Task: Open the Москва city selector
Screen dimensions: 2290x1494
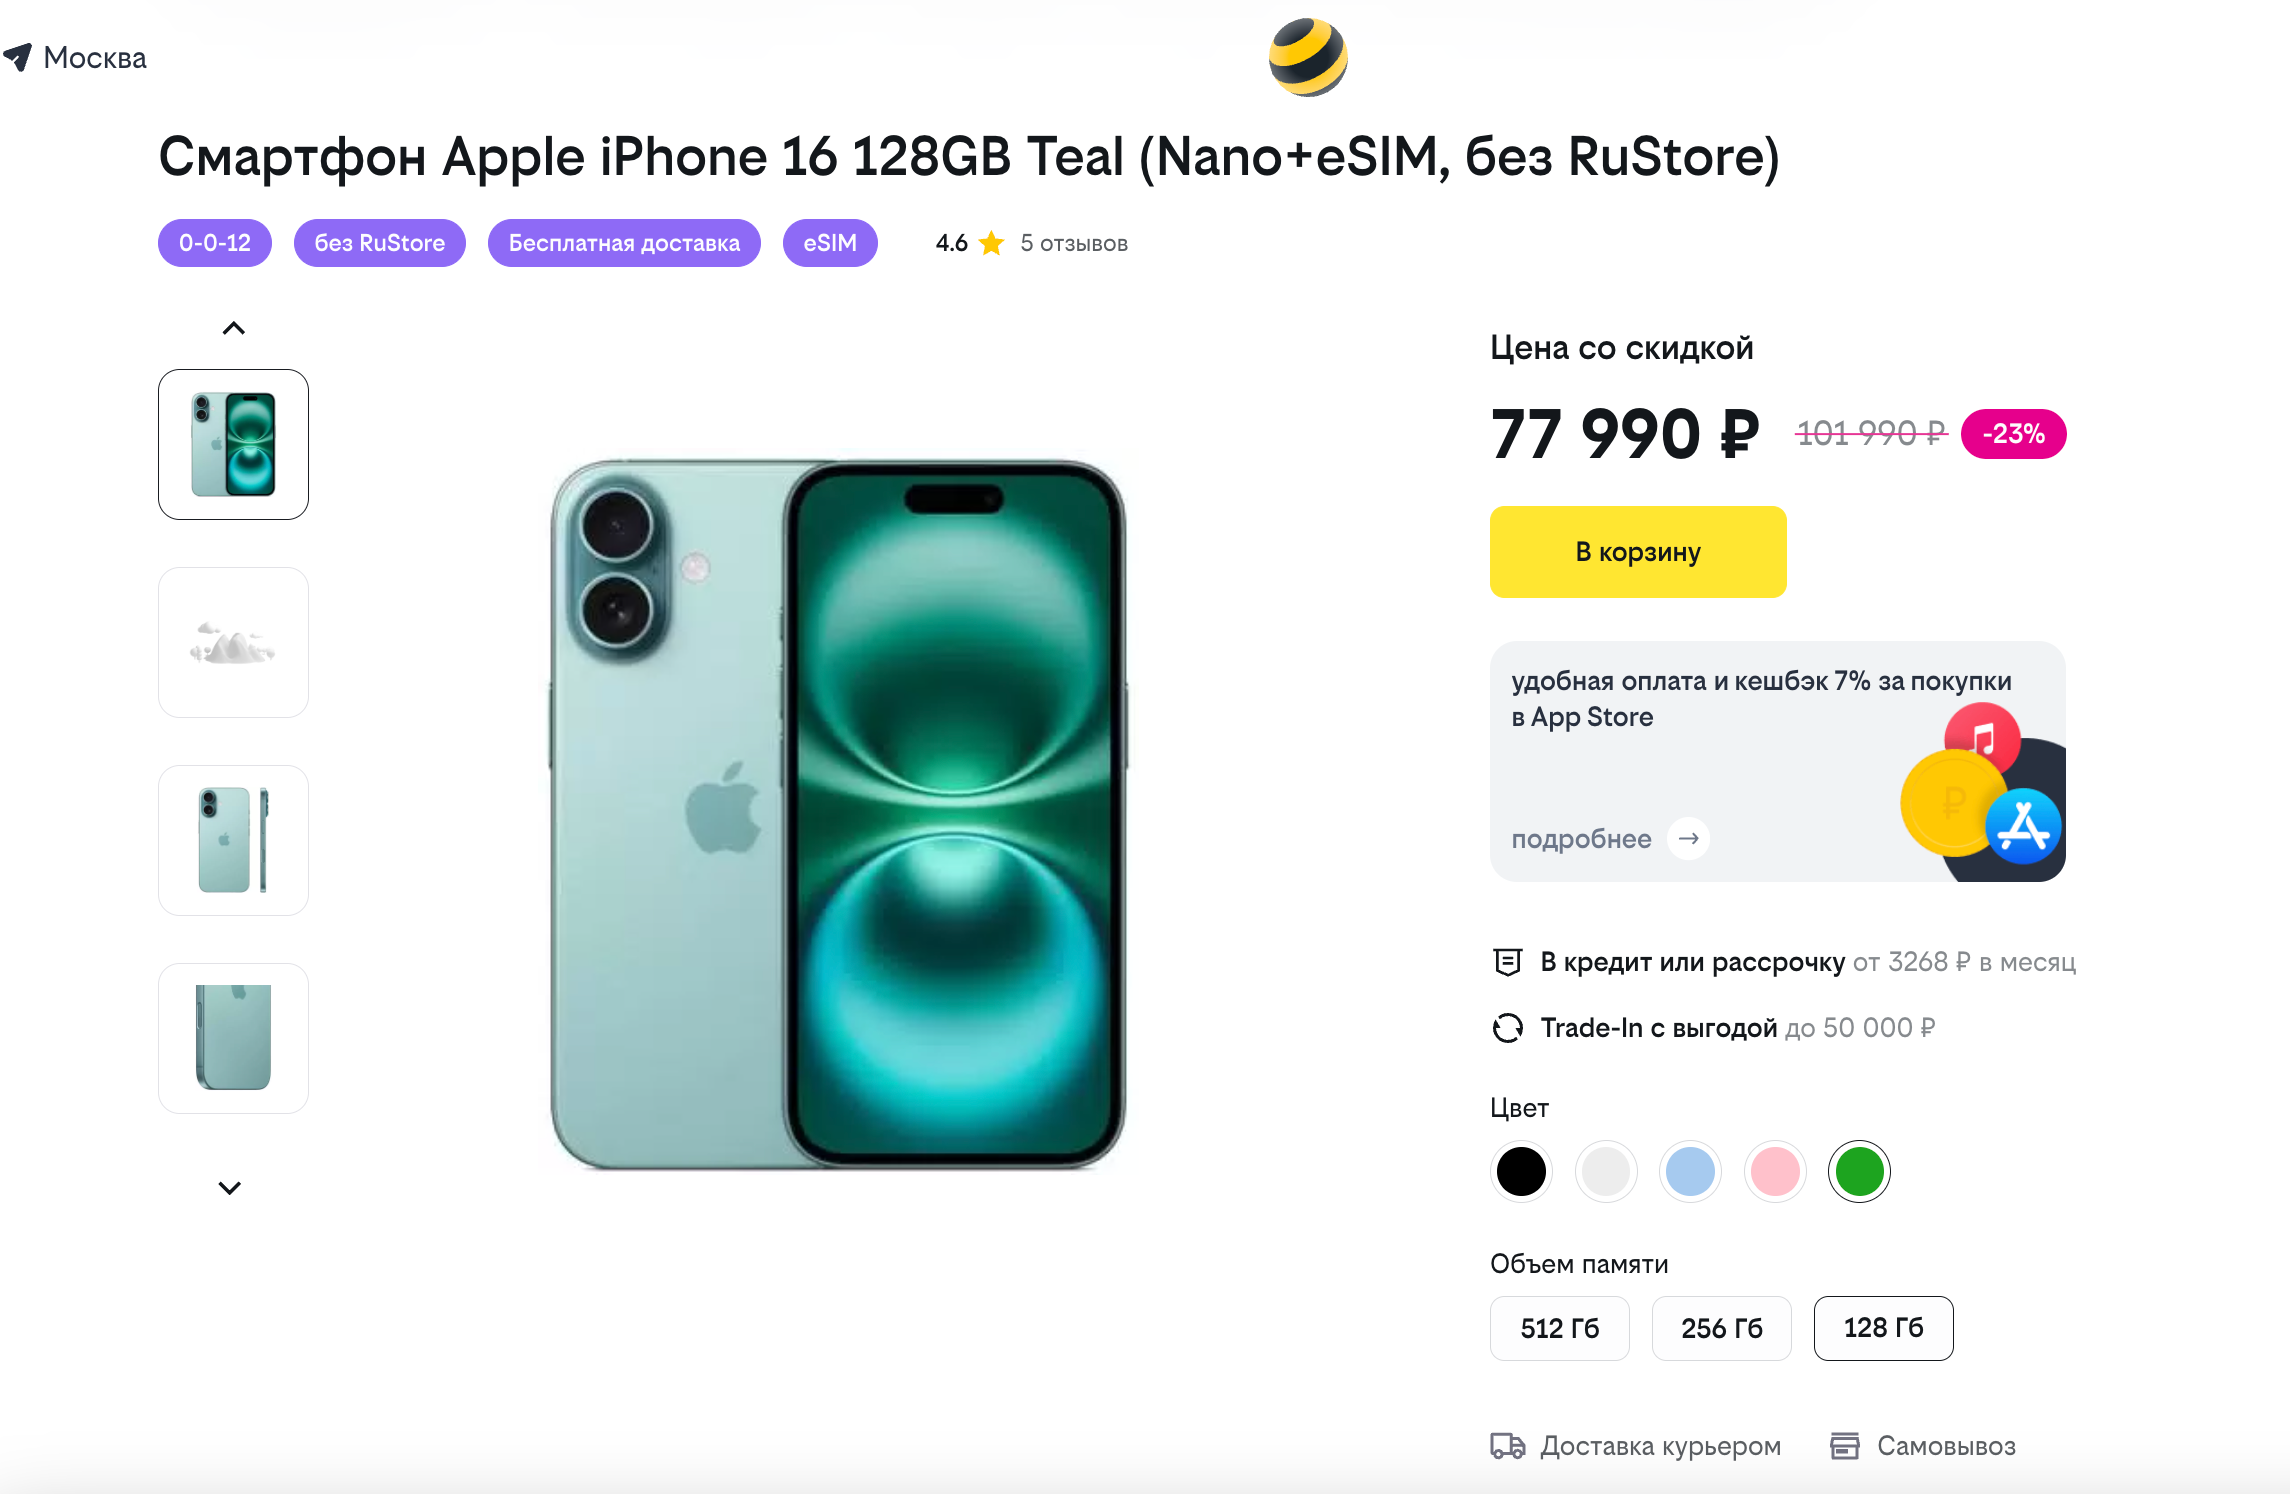Action: point(95,58)
